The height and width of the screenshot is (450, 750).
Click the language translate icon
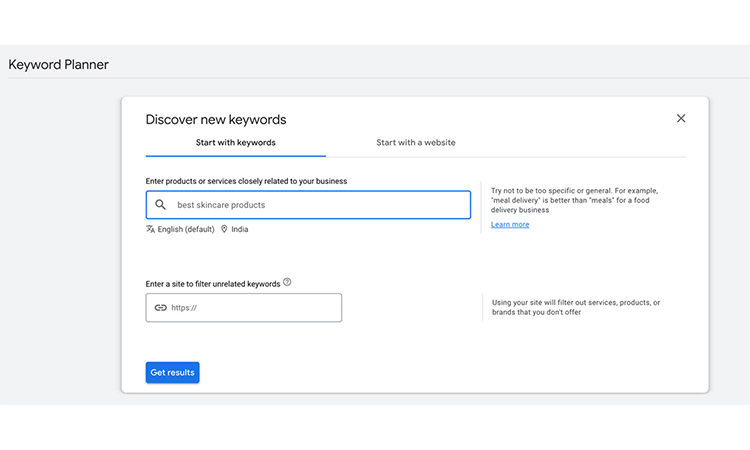150,229
